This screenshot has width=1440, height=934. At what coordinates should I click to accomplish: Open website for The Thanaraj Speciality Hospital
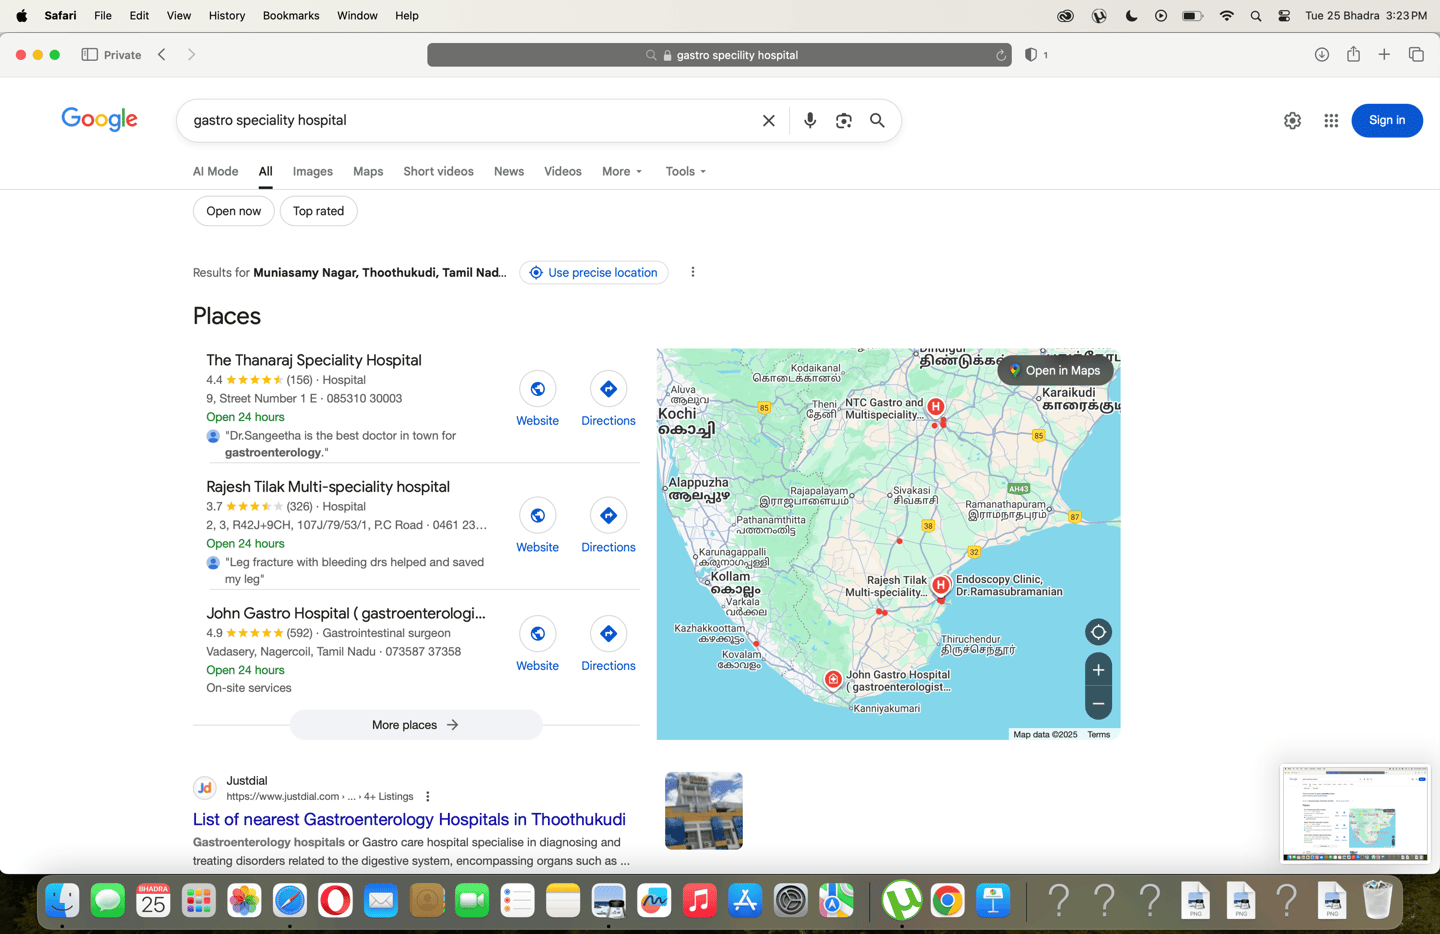click(537, 399)
